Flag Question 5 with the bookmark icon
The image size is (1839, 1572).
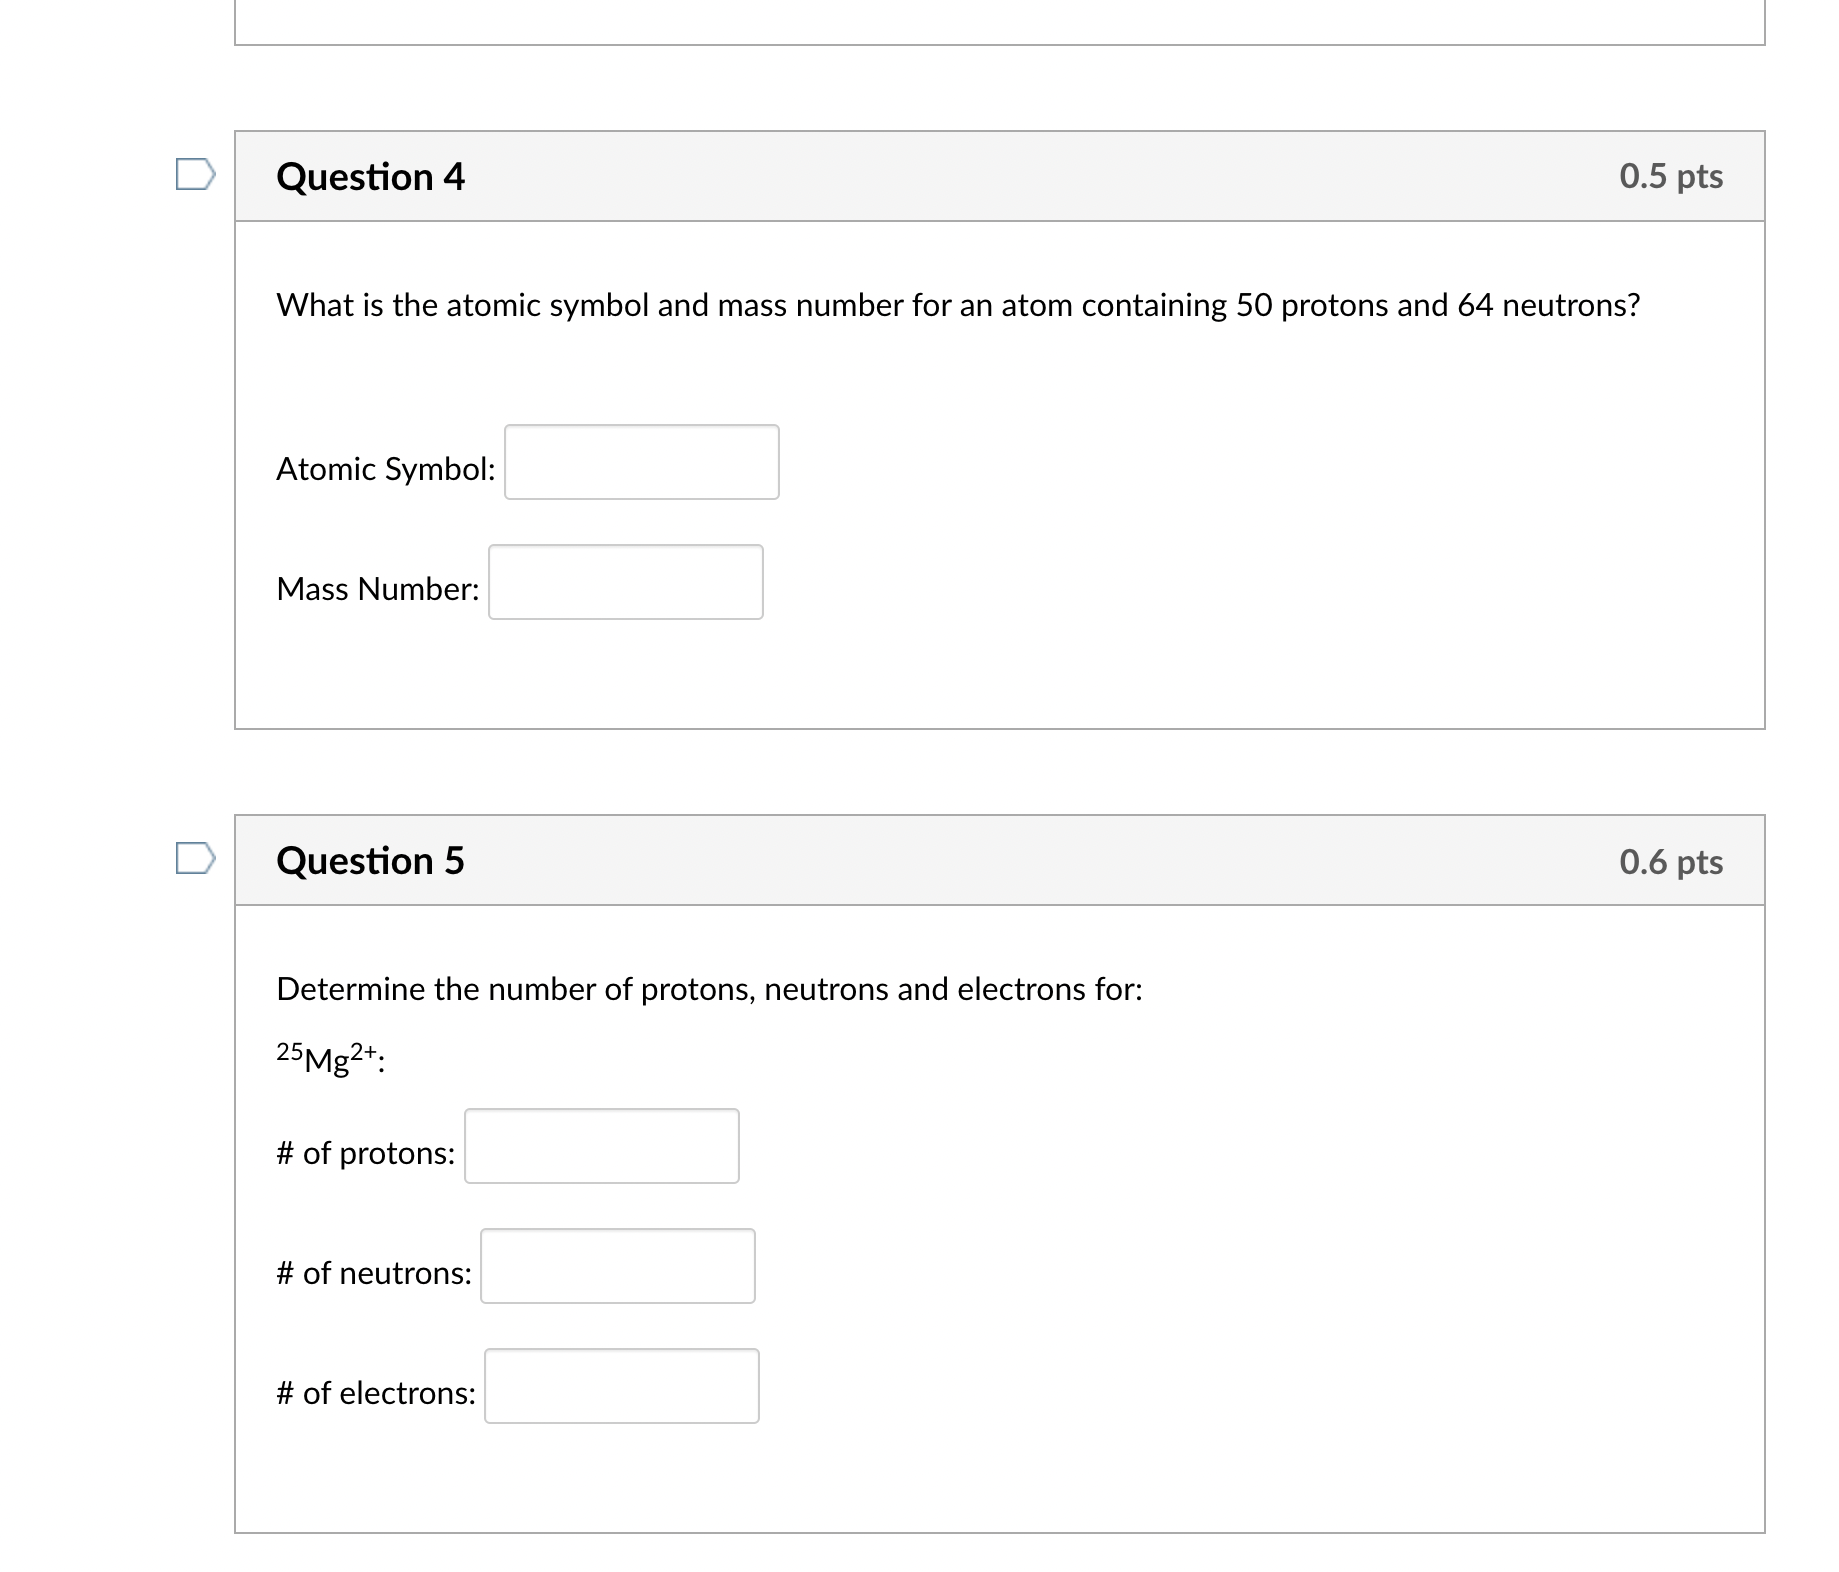pyautogui.click(x=195, y=858)
